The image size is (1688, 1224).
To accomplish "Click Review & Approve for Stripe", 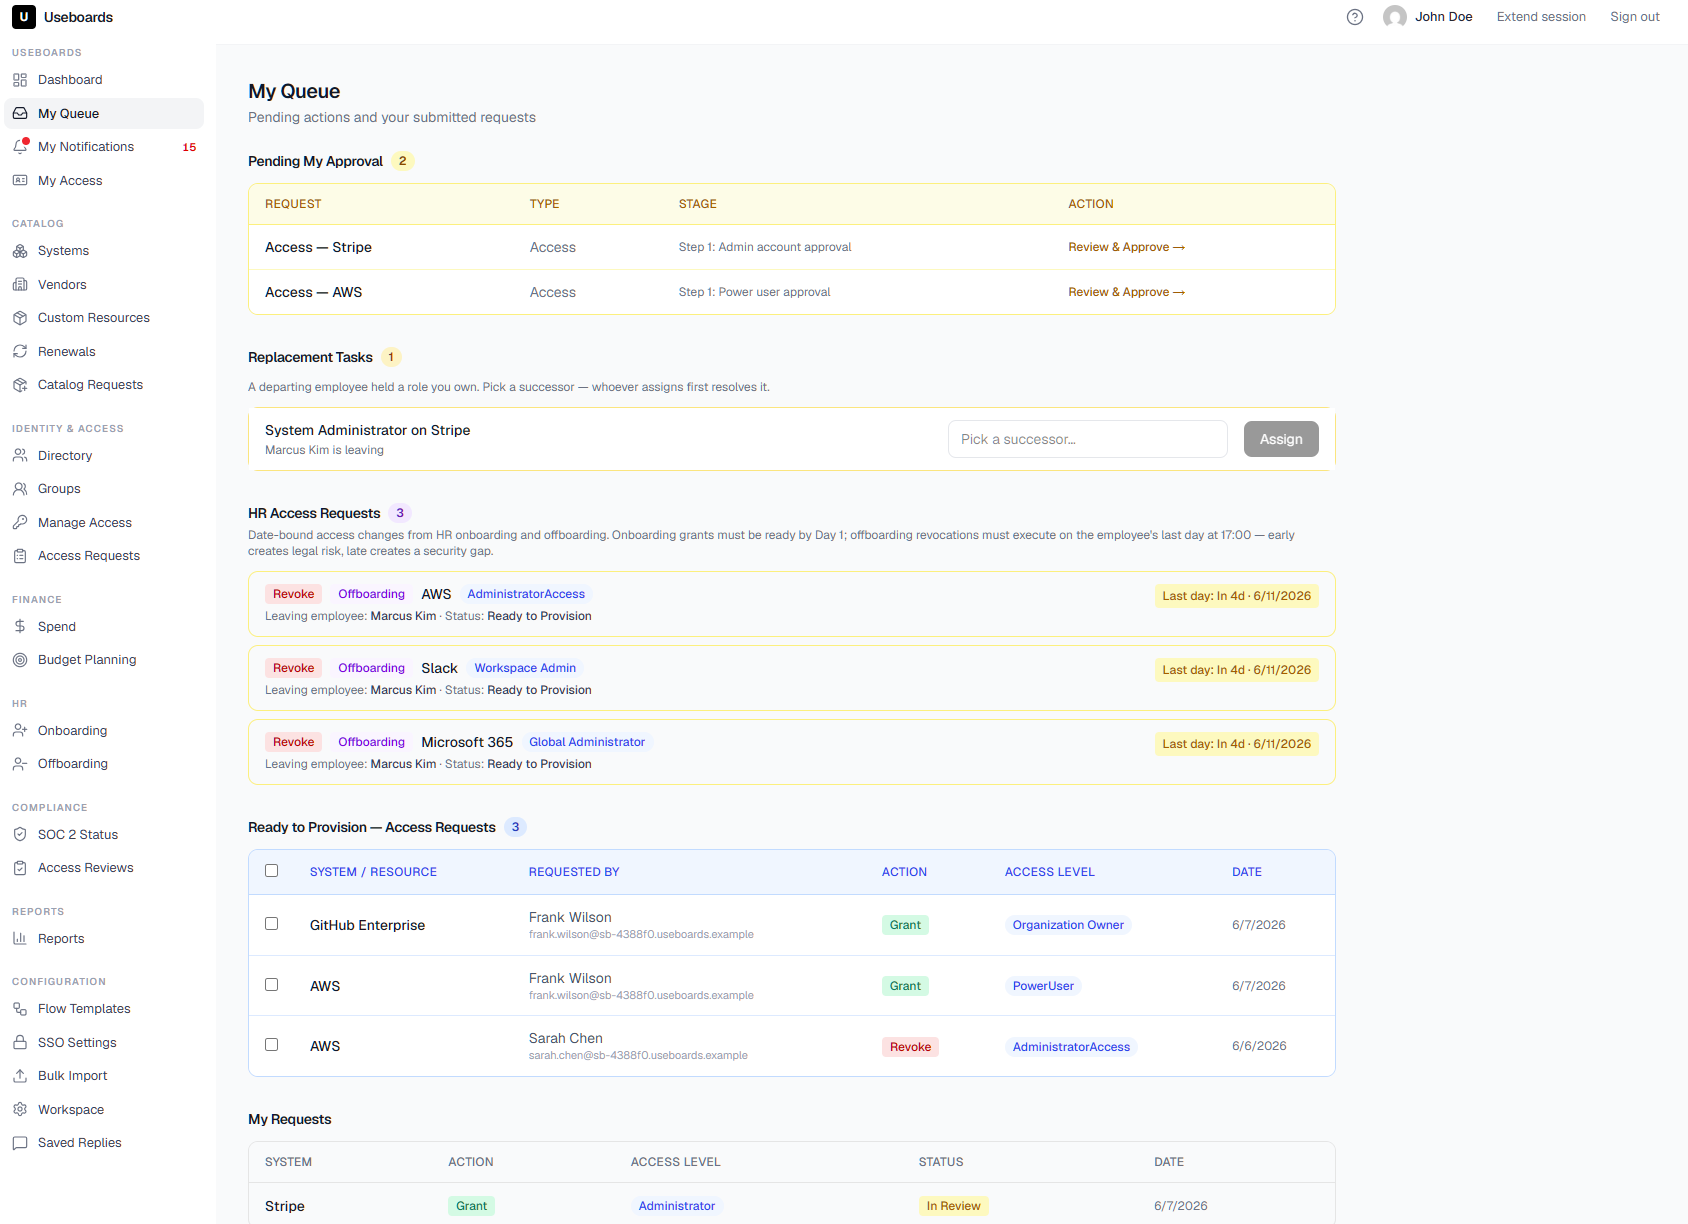I will (1126, 247).
